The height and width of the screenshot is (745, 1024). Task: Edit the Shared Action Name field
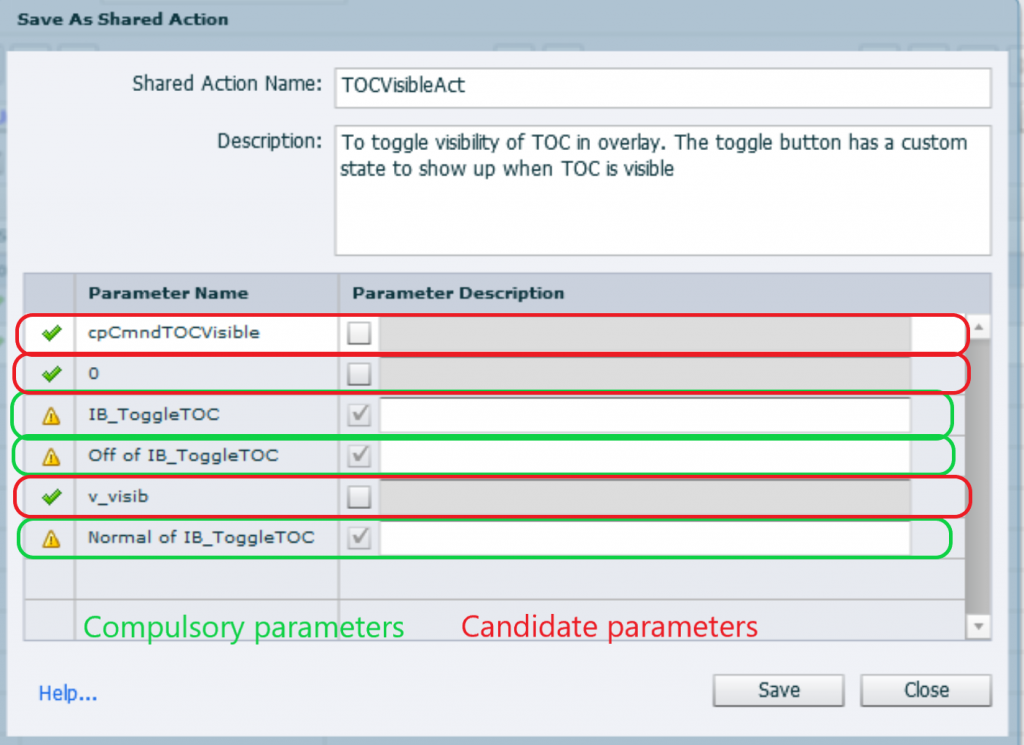click(662, 87)
